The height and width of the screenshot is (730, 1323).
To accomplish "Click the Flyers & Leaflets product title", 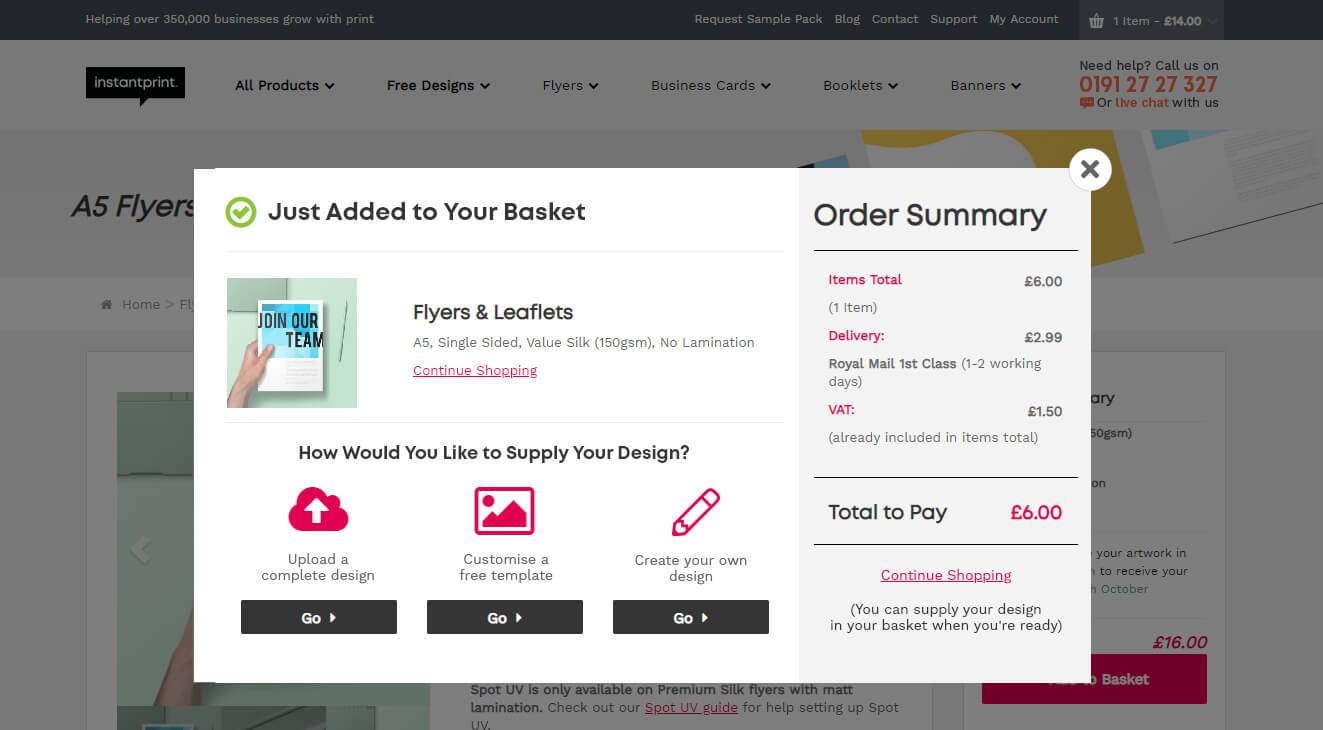I will pos(493,312).
